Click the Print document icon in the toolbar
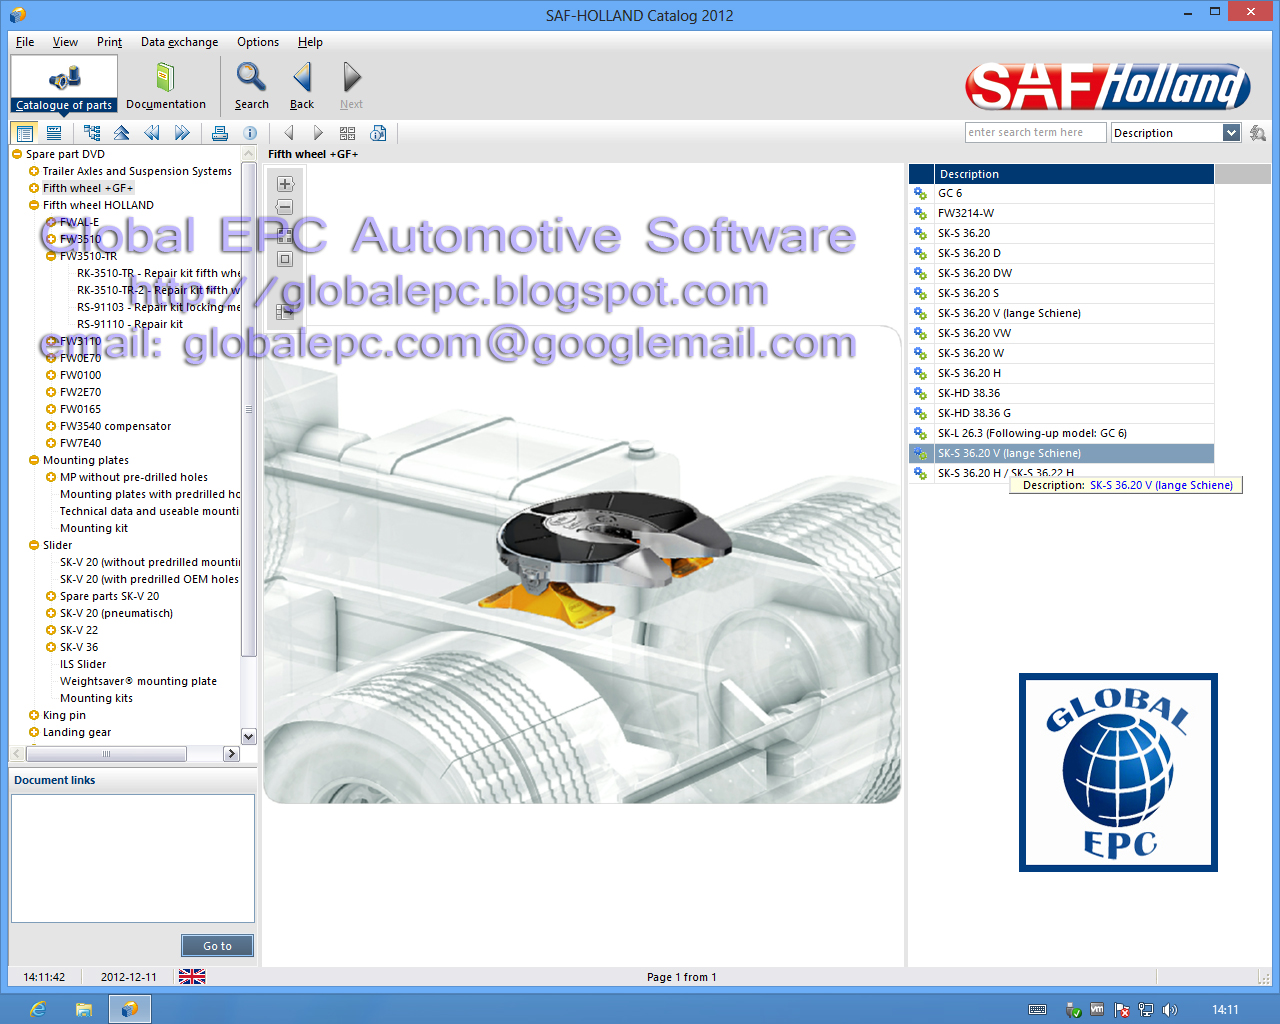This screenshot has height=1024, width=1280. tap(220, 132)
